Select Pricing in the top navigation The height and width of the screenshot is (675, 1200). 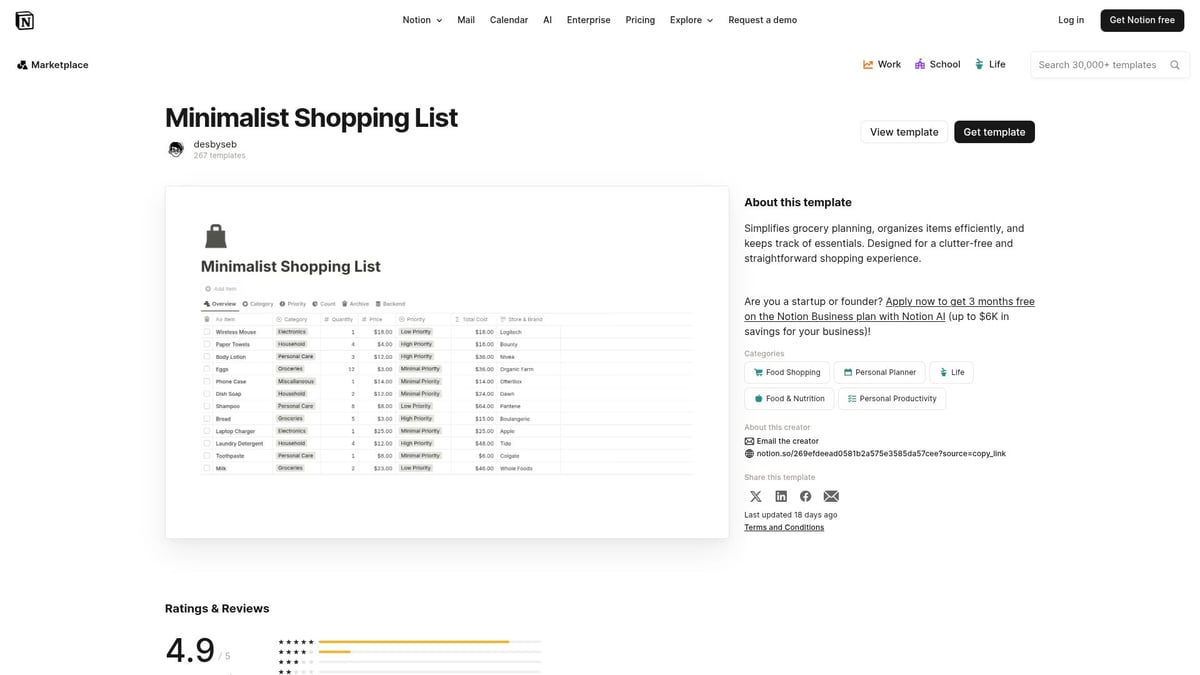pos(639,19)
